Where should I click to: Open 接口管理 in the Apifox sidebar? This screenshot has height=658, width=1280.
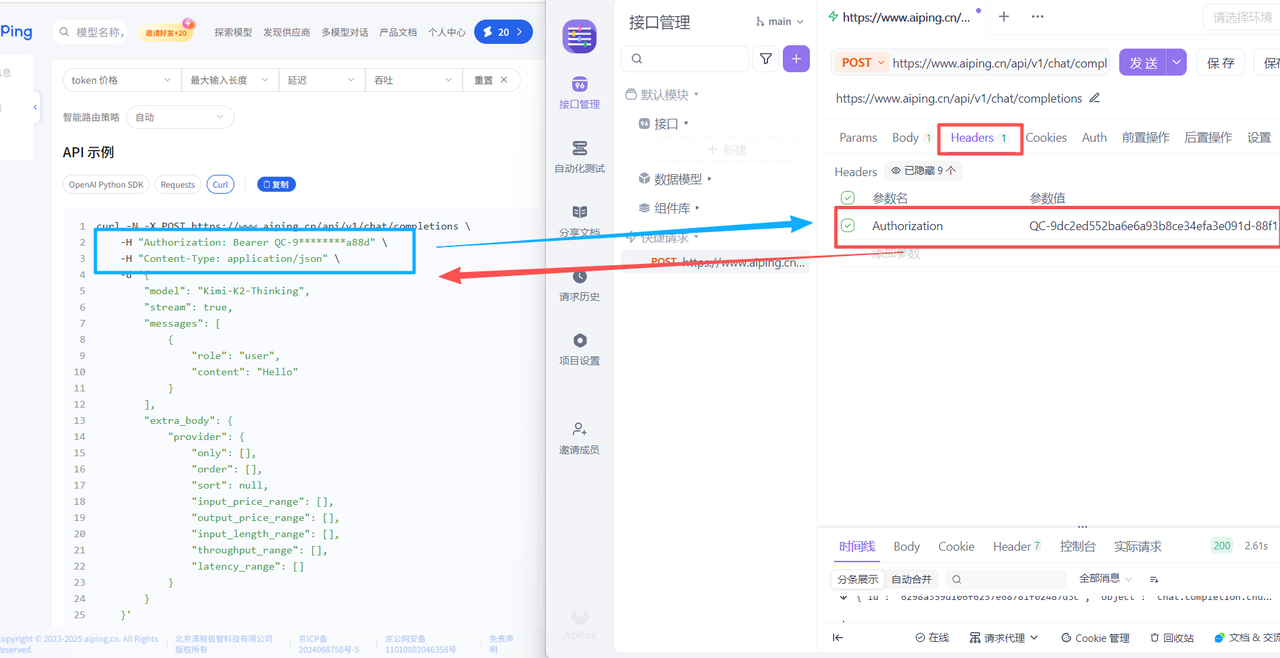pyautogui.click(x=580, y=92)
